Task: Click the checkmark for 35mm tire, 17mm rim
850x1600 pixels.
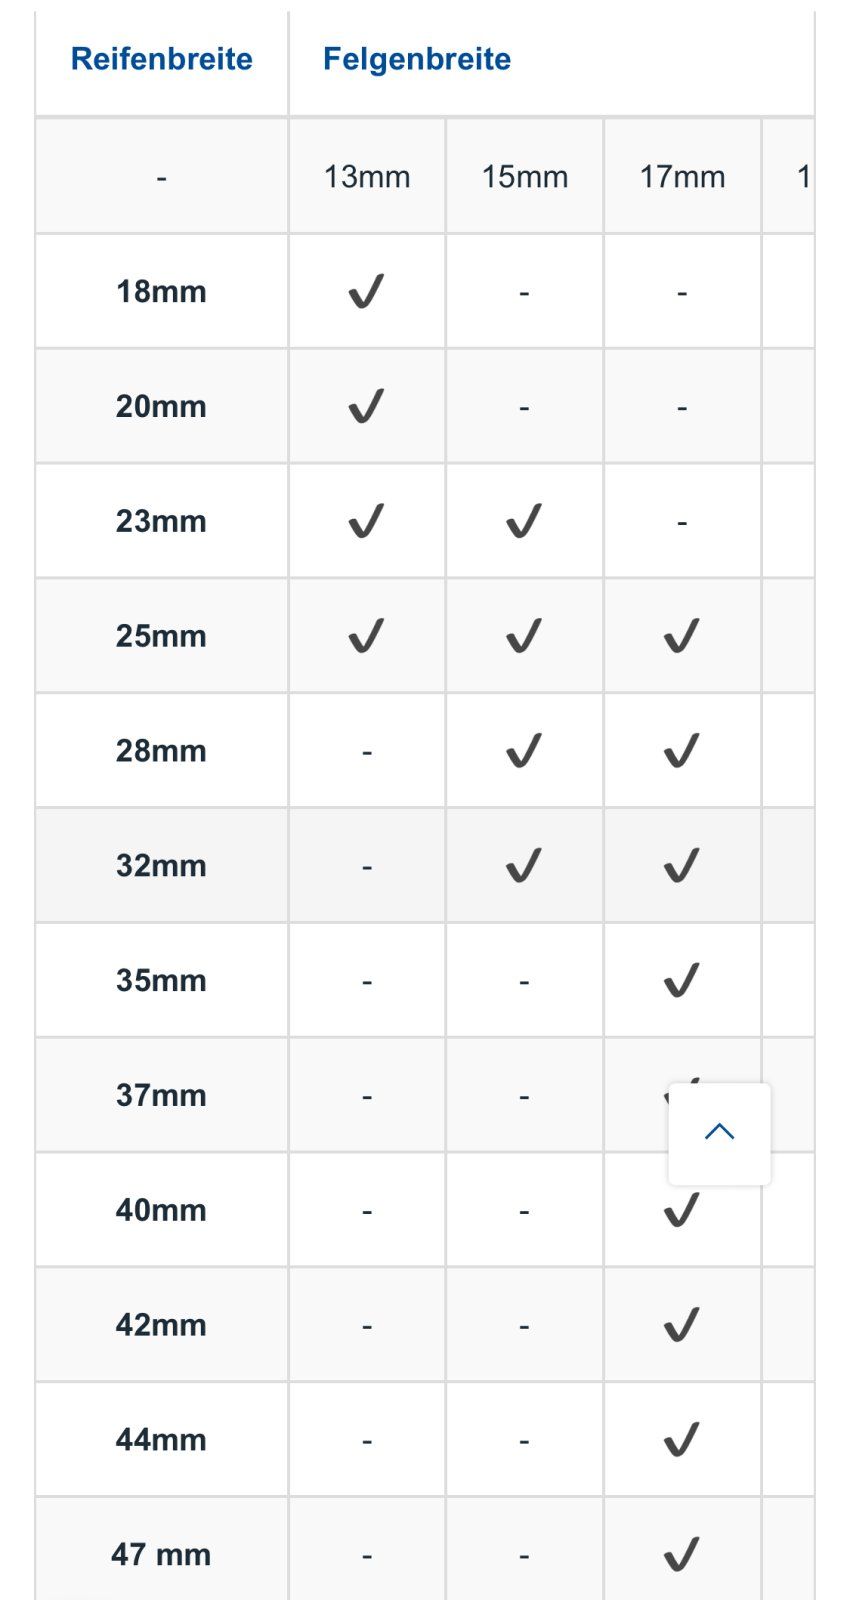Action: pyautogui.click(x=682, y=981)
